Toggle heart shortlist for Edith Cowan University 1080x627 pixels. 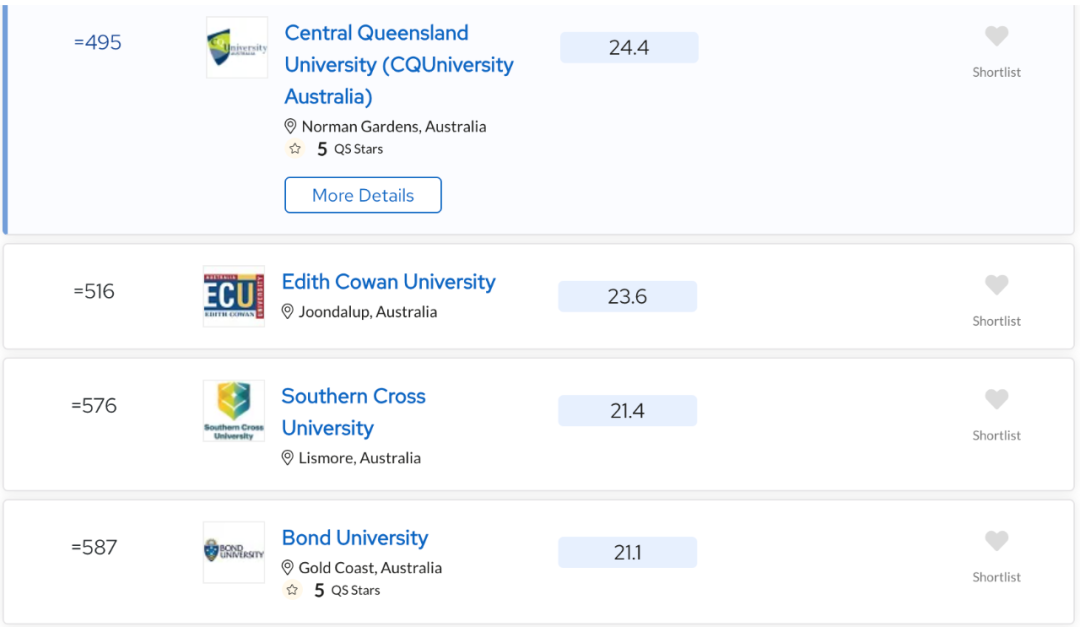pyautogui.click(x=996, y=285)
